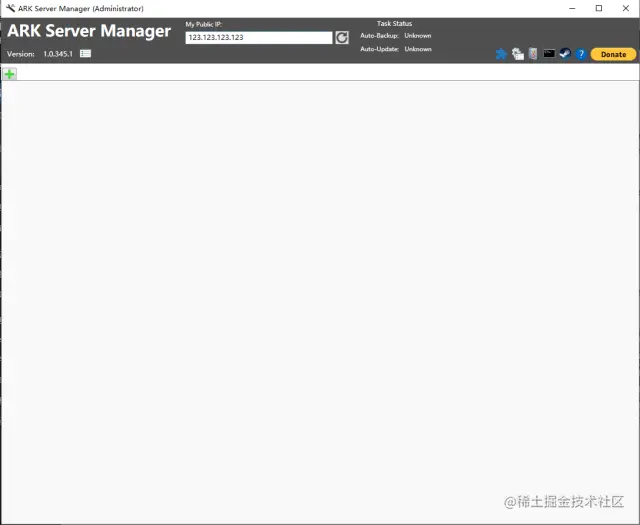Click the server tower icon in header
The image size is (640, 525).
(x=533, y=53)
